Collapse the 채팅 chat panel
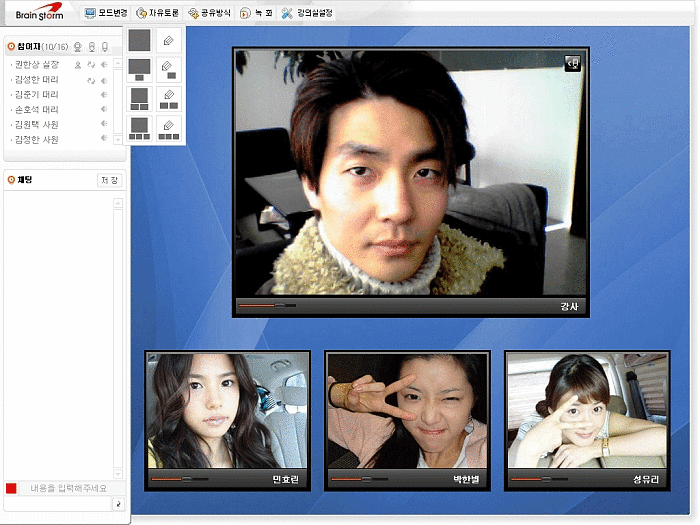 (10, 179)
